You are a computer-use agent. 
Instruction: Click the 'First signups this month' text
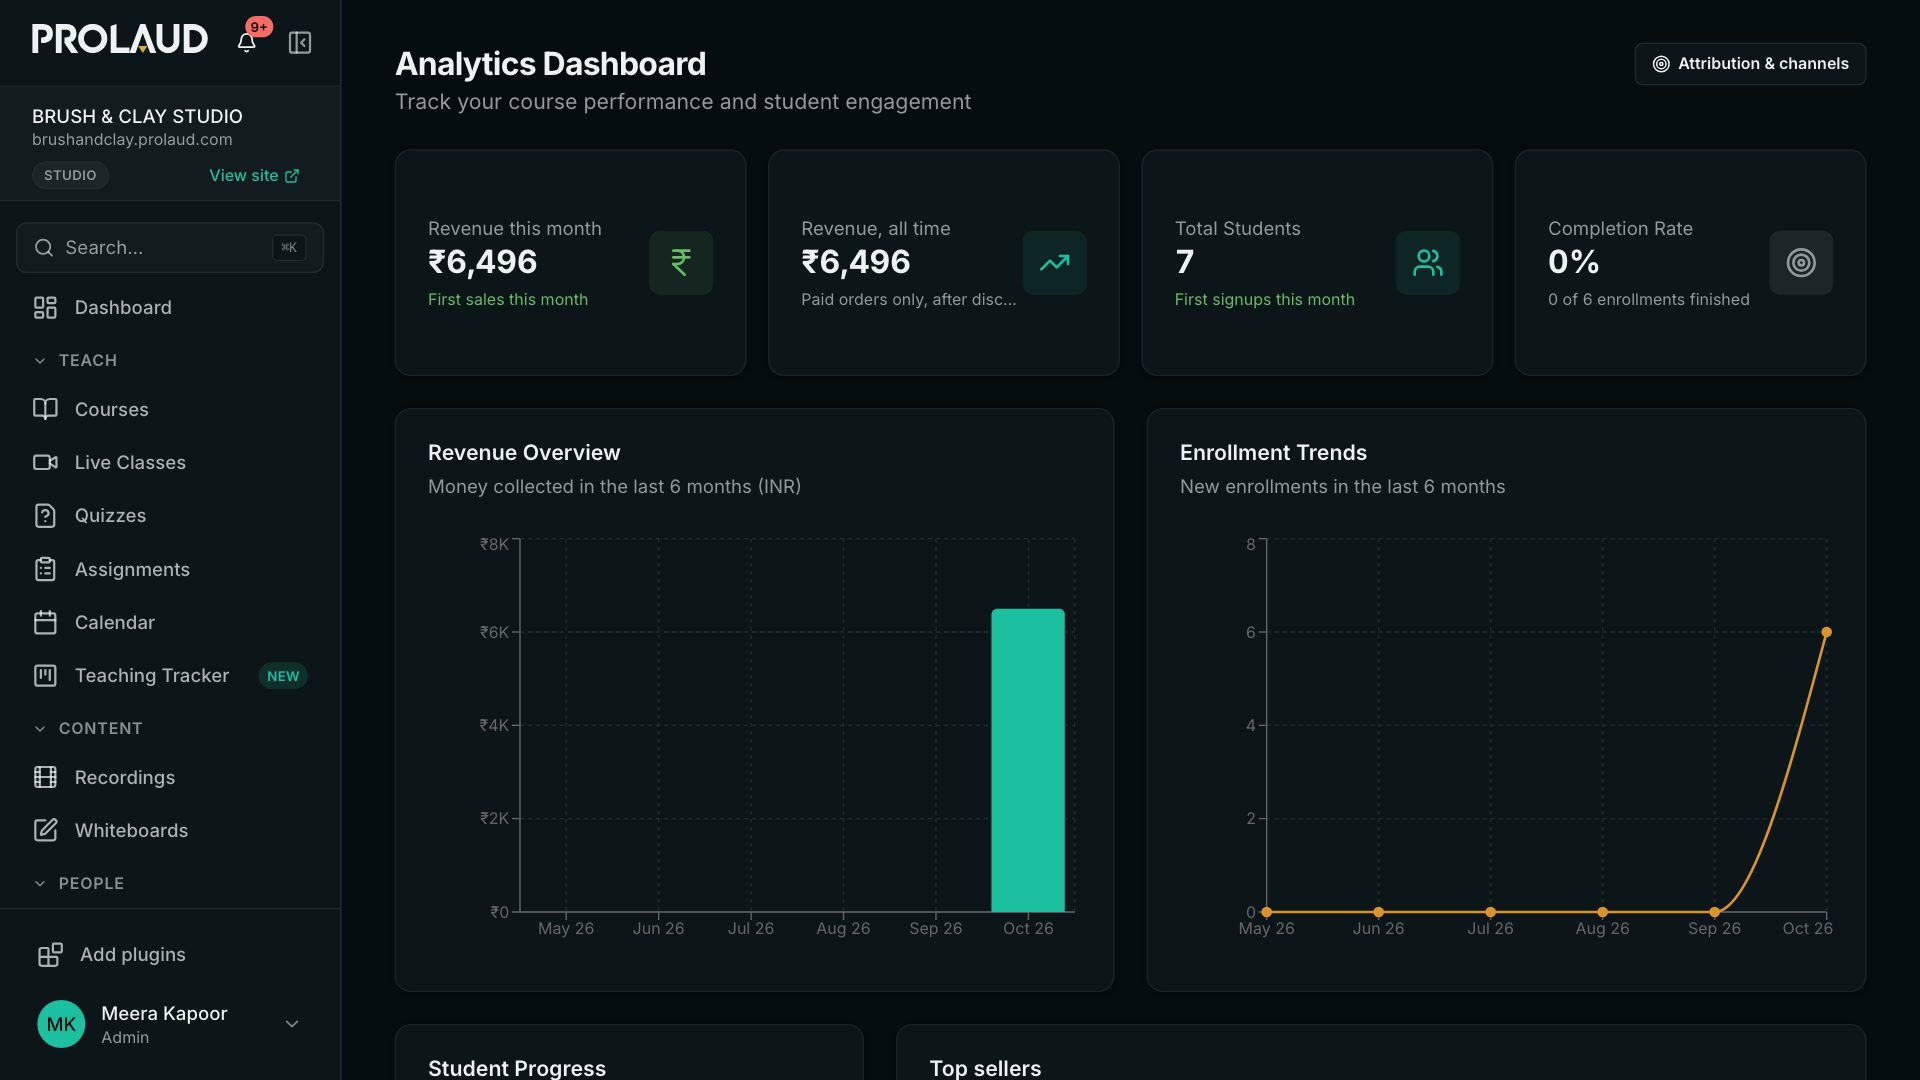pos(1264,300)
